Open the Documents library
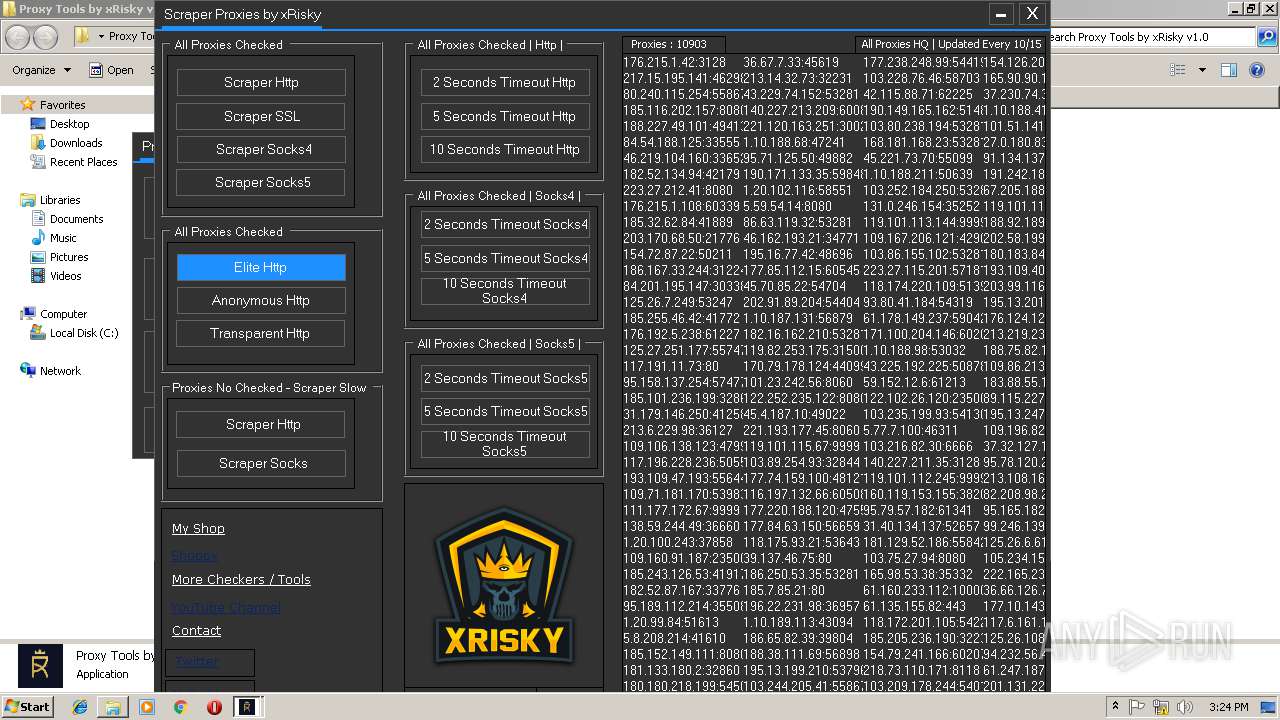This screenshot has width=1280, height=720. pyautogui.click(x=77, y=219)
